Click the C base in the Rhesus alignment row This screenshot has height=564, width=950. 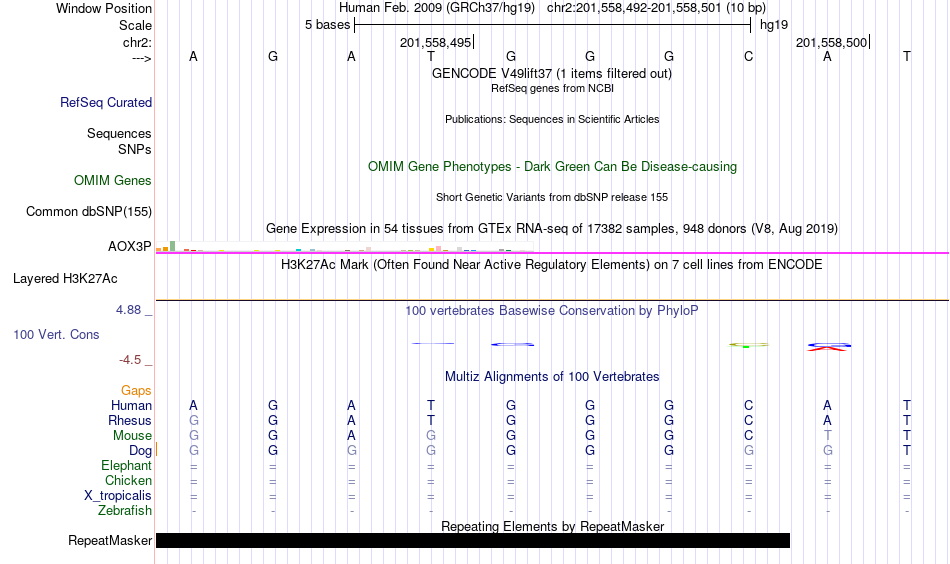[748, 420]
